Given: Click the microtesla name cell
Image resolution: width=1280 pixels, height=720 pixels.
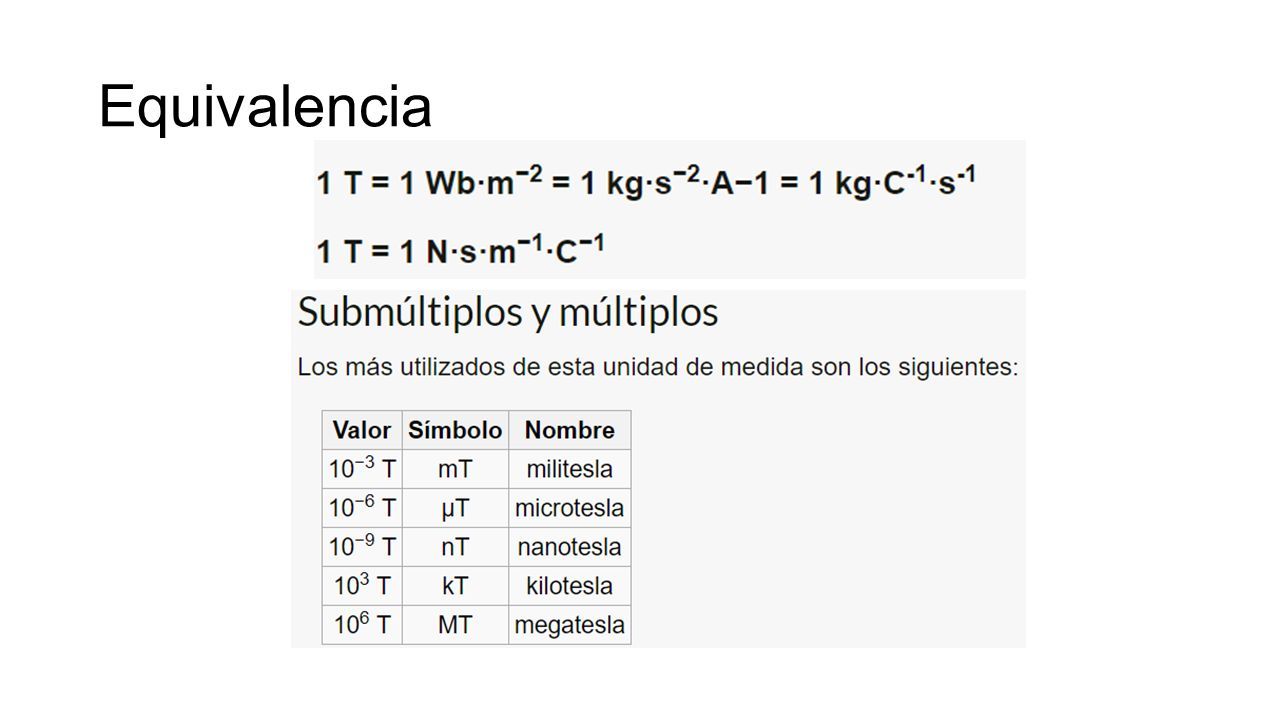Looking at the screenshot, I should 570,508.
